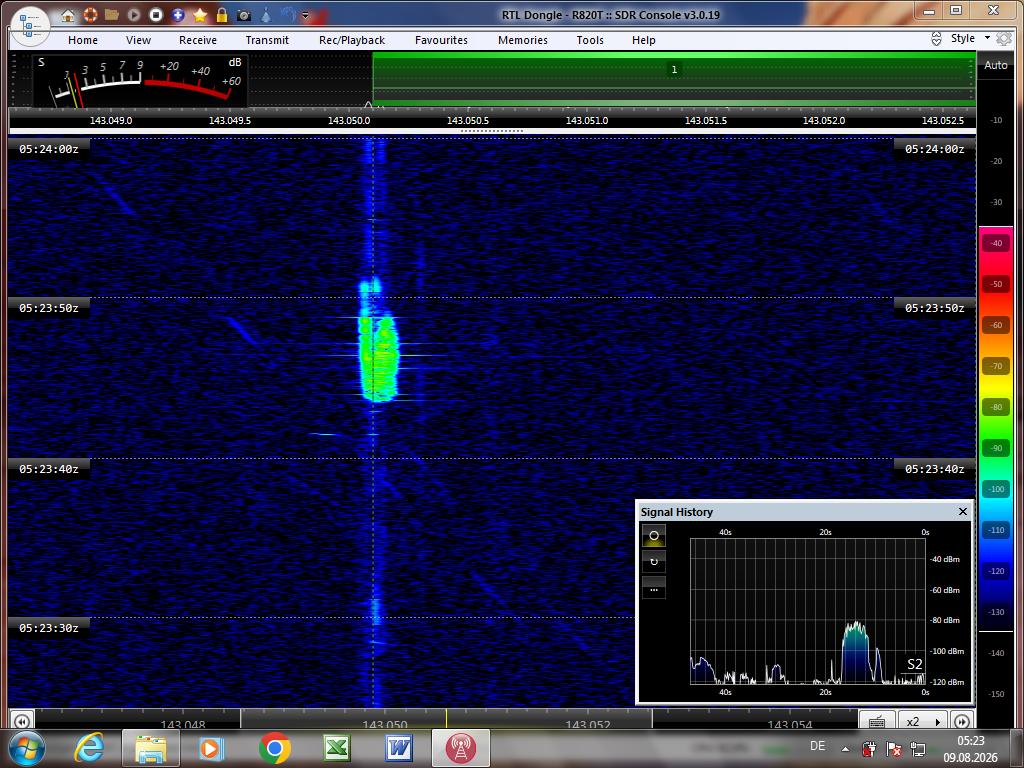Expand the quick access toolbar dropdown arrow
1024x768 pixels.
[305, 15]
